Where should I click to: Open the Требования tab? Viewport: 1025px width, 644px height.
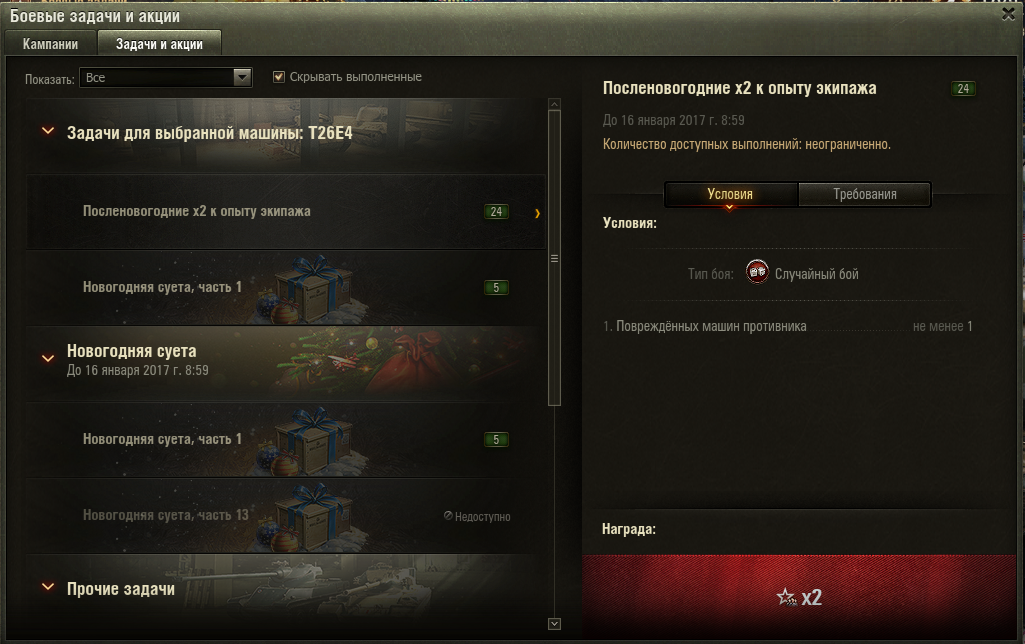click(864, 194)
